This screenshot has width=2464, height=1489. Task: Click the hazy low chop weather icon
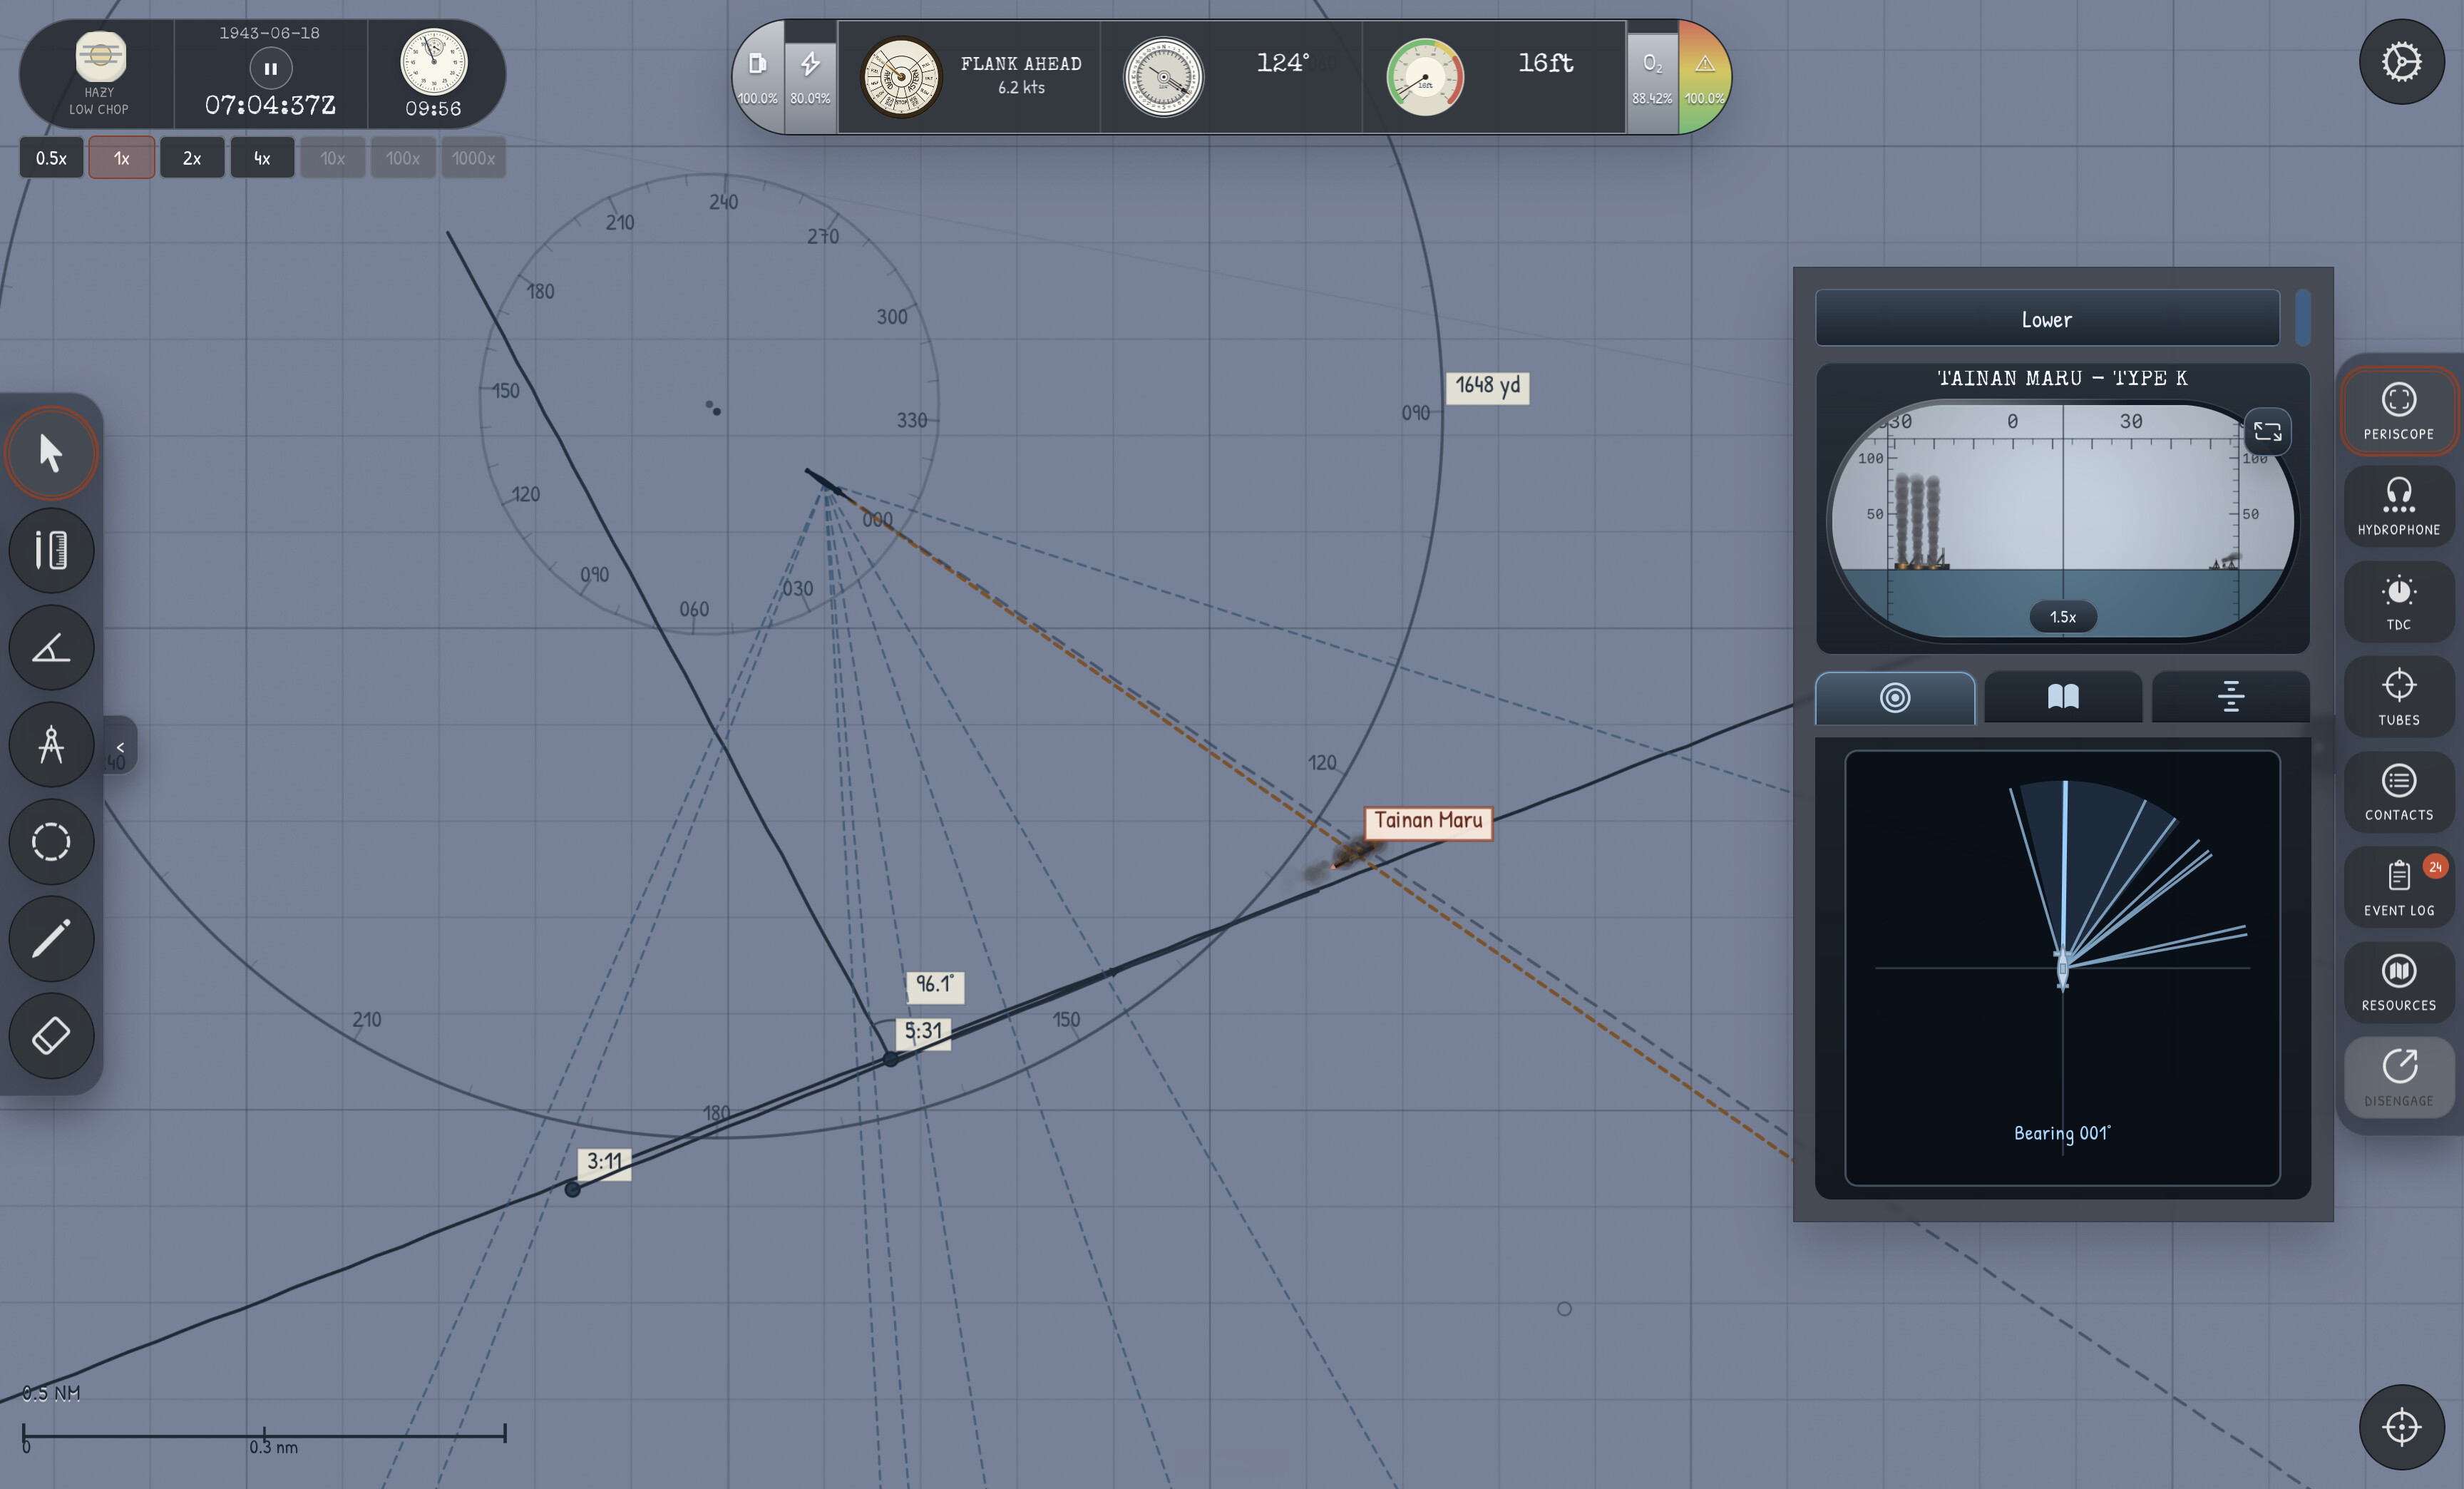tap(101, 57)
